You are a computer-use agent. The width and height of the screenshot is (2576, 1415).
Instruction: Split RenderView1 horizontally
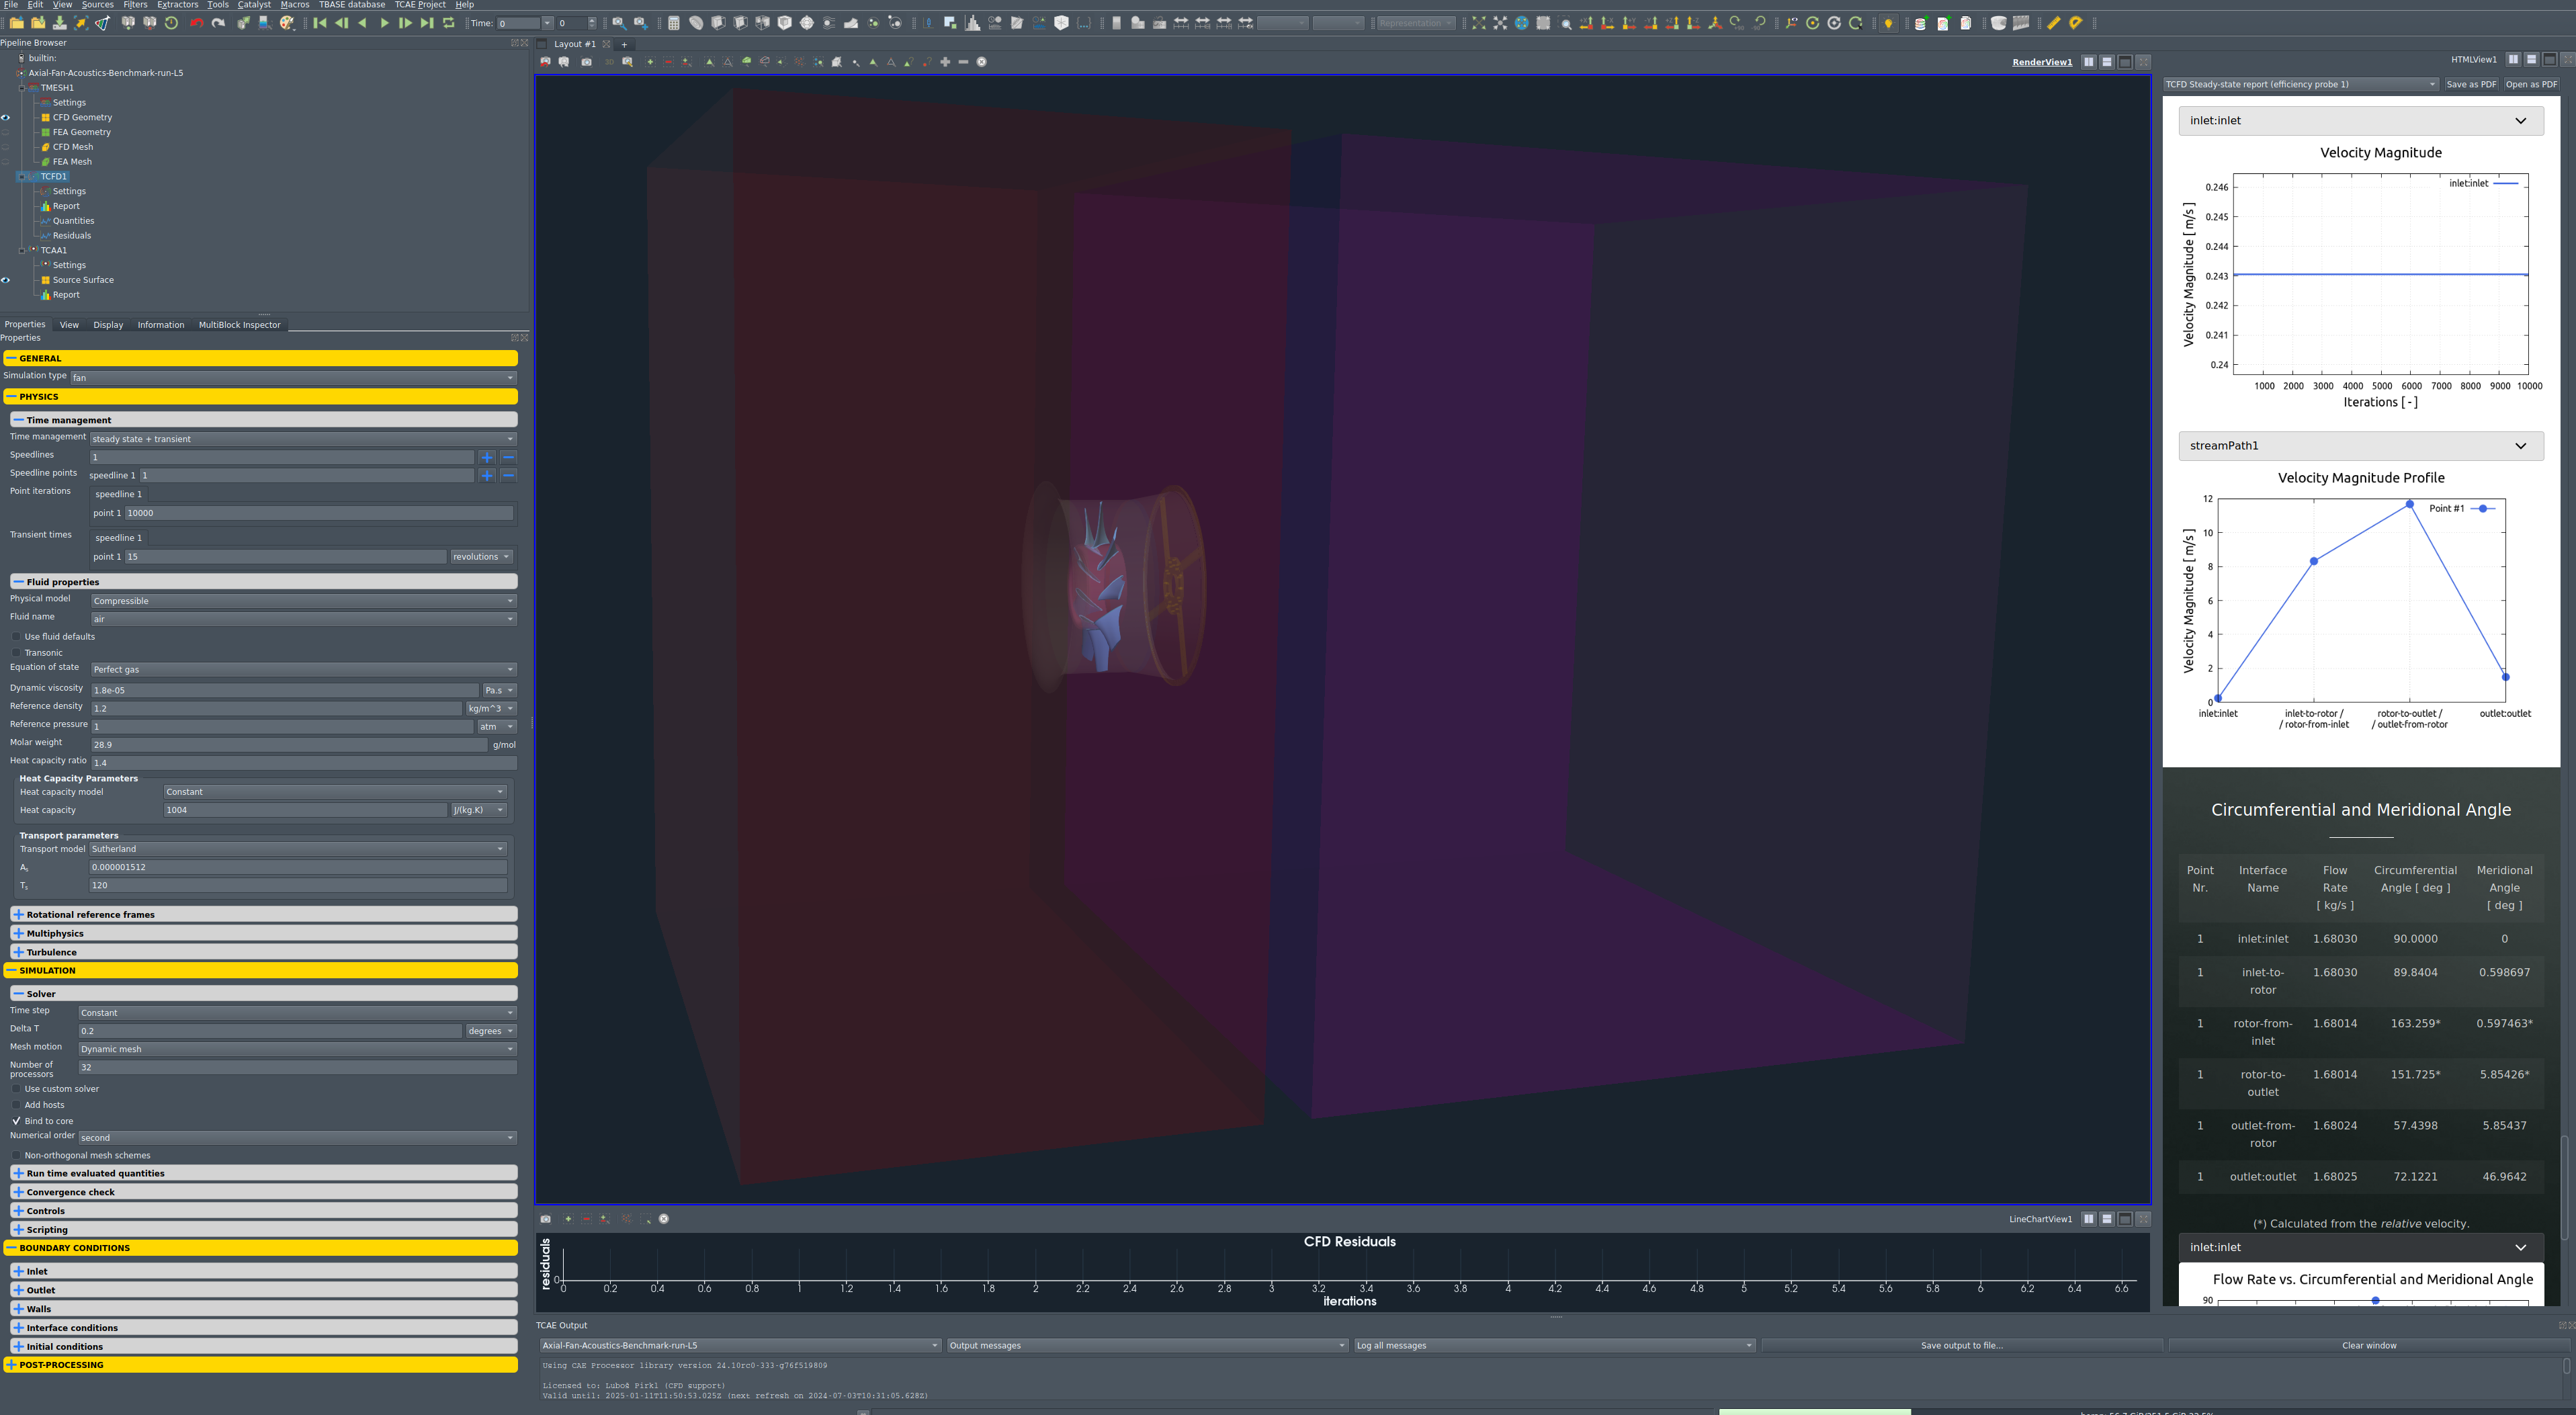pyautogui.click(x=2088, y=62)
